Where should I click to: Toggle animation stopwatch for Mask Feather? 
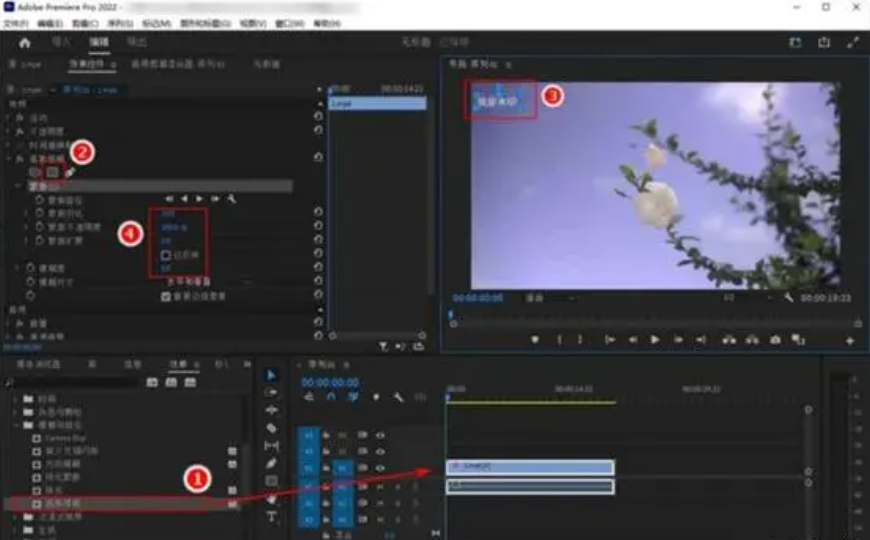point(40,213)
